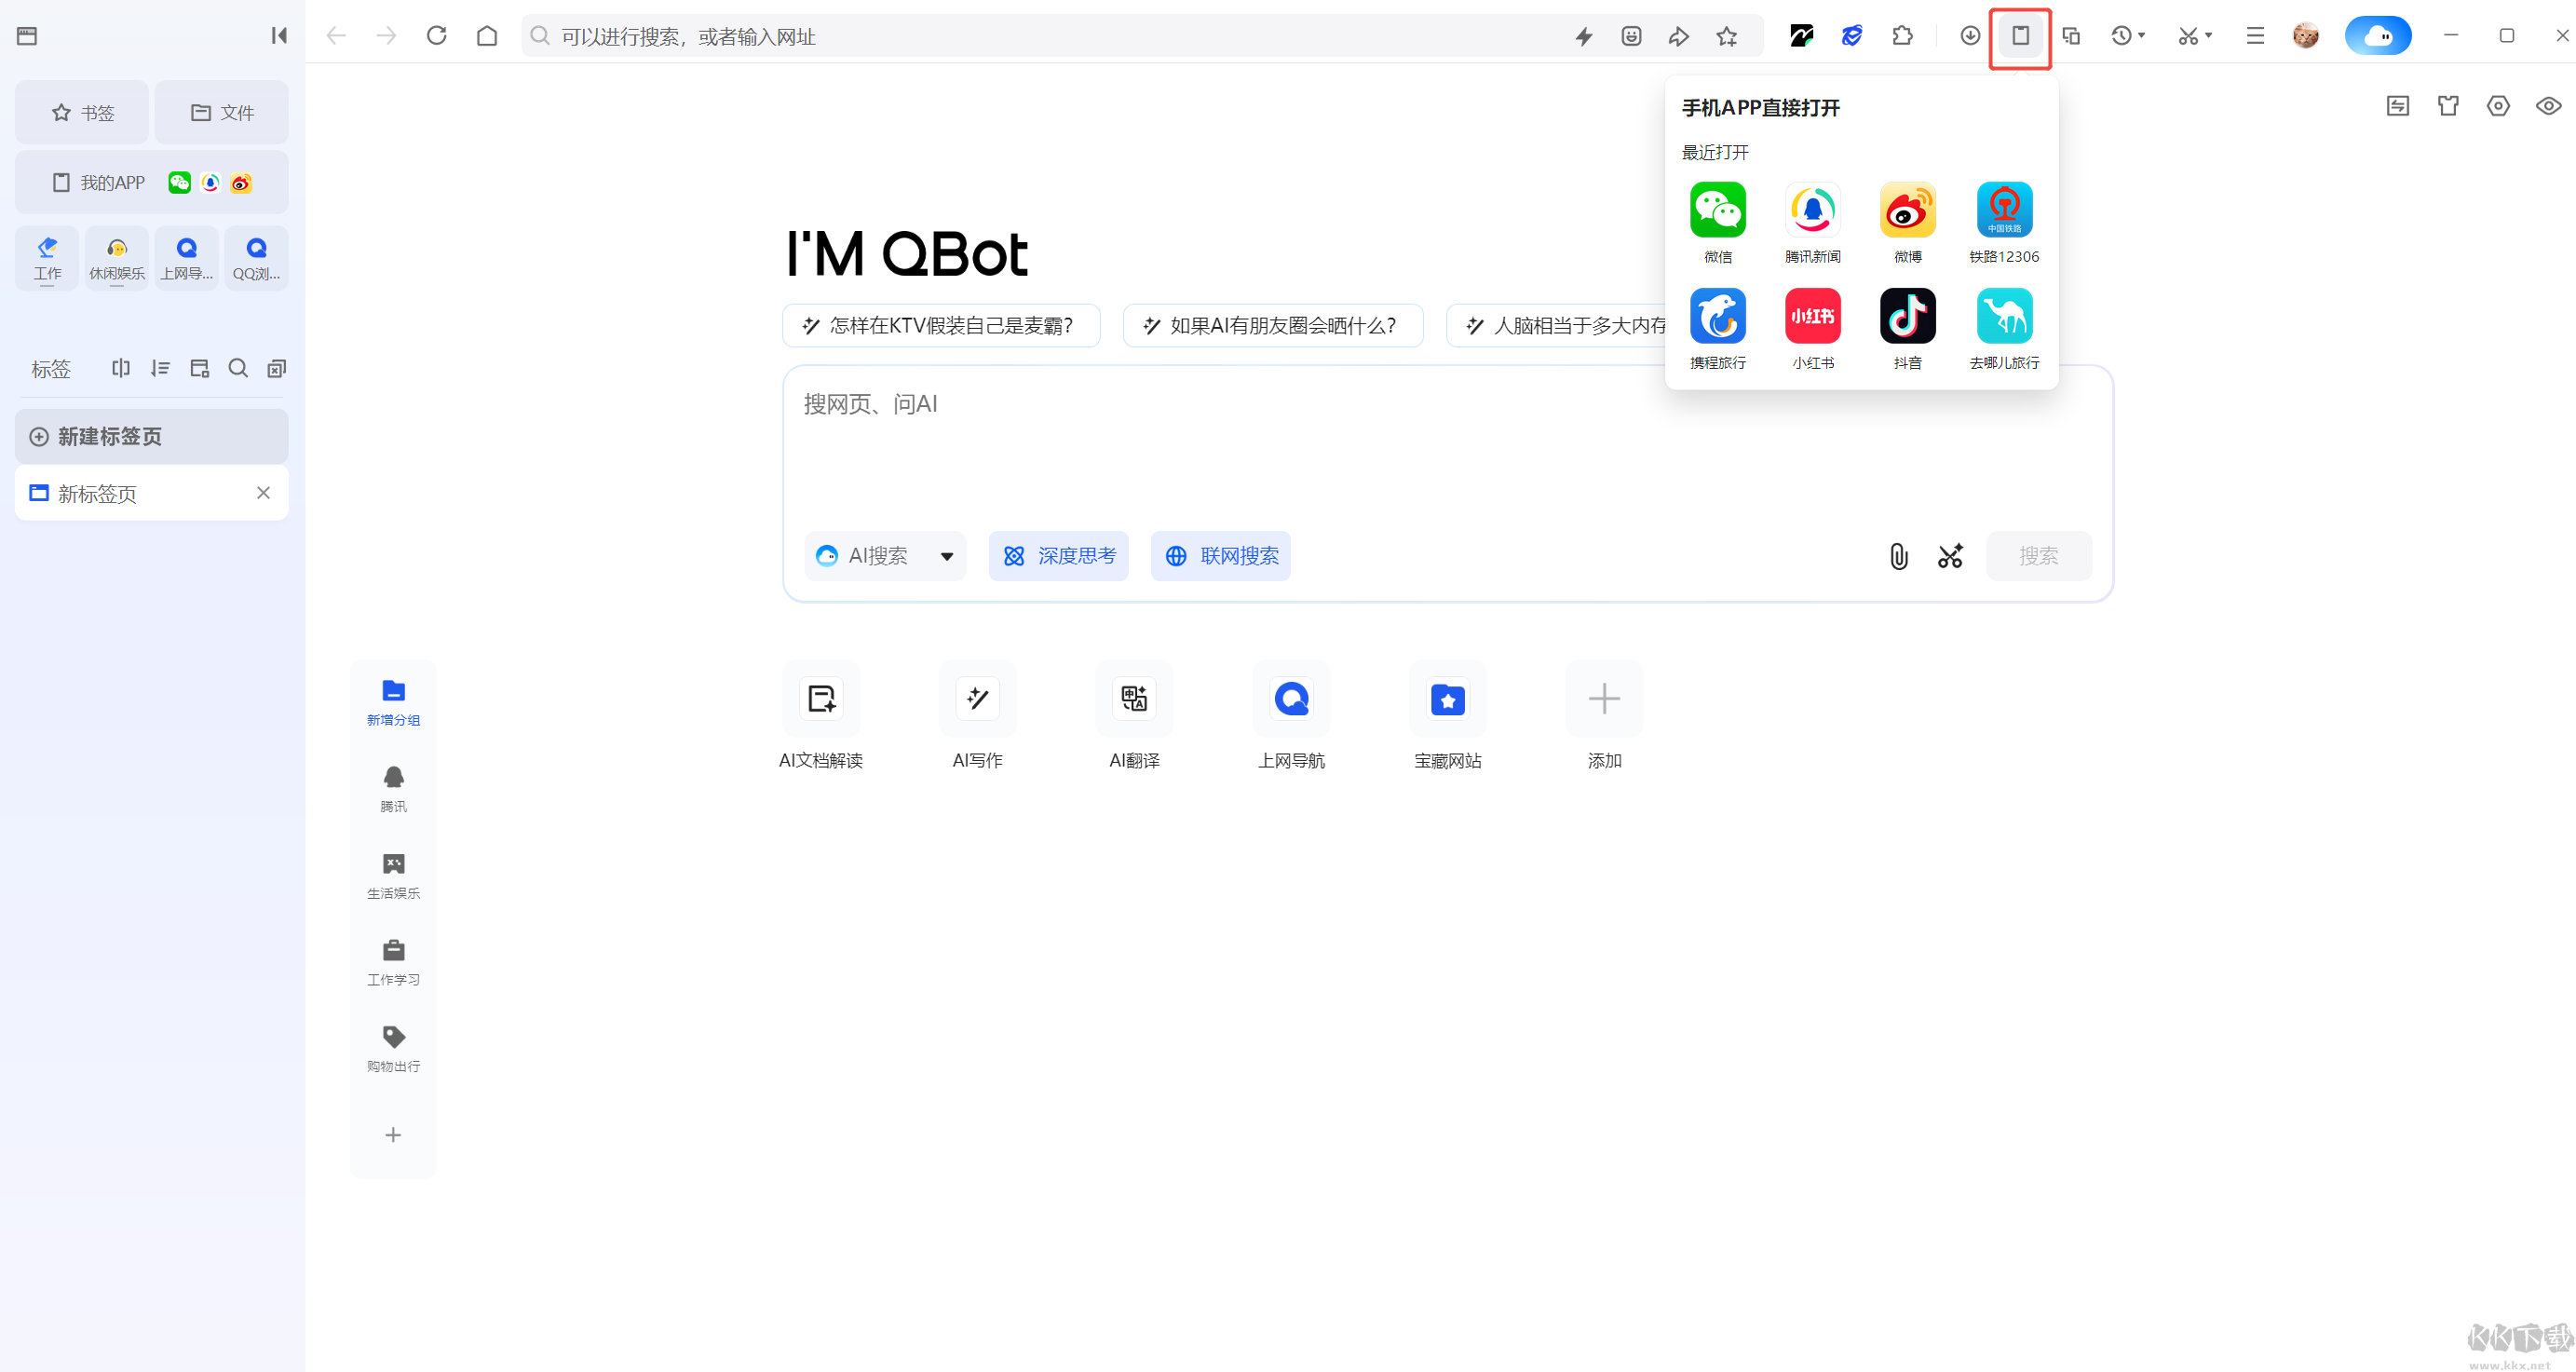Open 宝藏网站 from the tools row
This screenshot has width=2576, height=1372.
click(x=1447, y=715)
